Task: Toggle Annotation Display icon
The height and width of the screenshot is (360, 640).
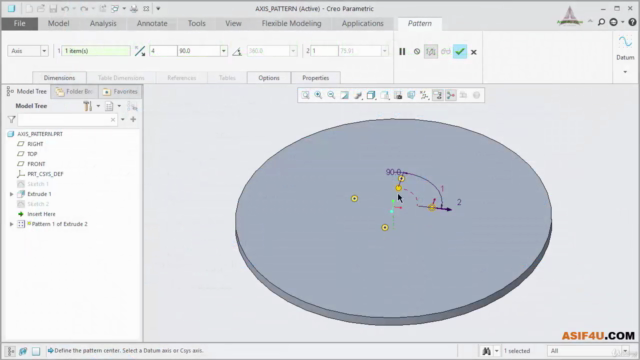Action: click(x=437, y=95)
